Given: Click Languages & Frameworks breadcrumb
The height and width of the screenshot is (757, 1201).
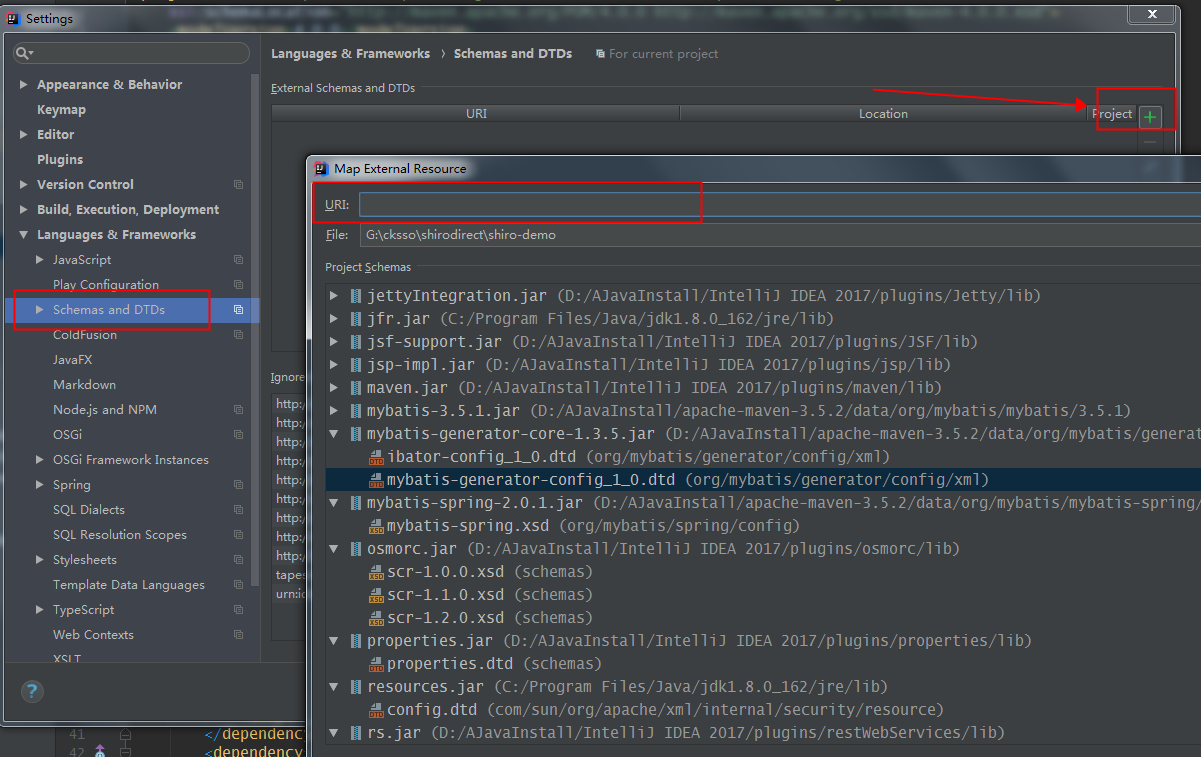Looking at the screenshot, I should pyautogui.click(x=350, y=54).
